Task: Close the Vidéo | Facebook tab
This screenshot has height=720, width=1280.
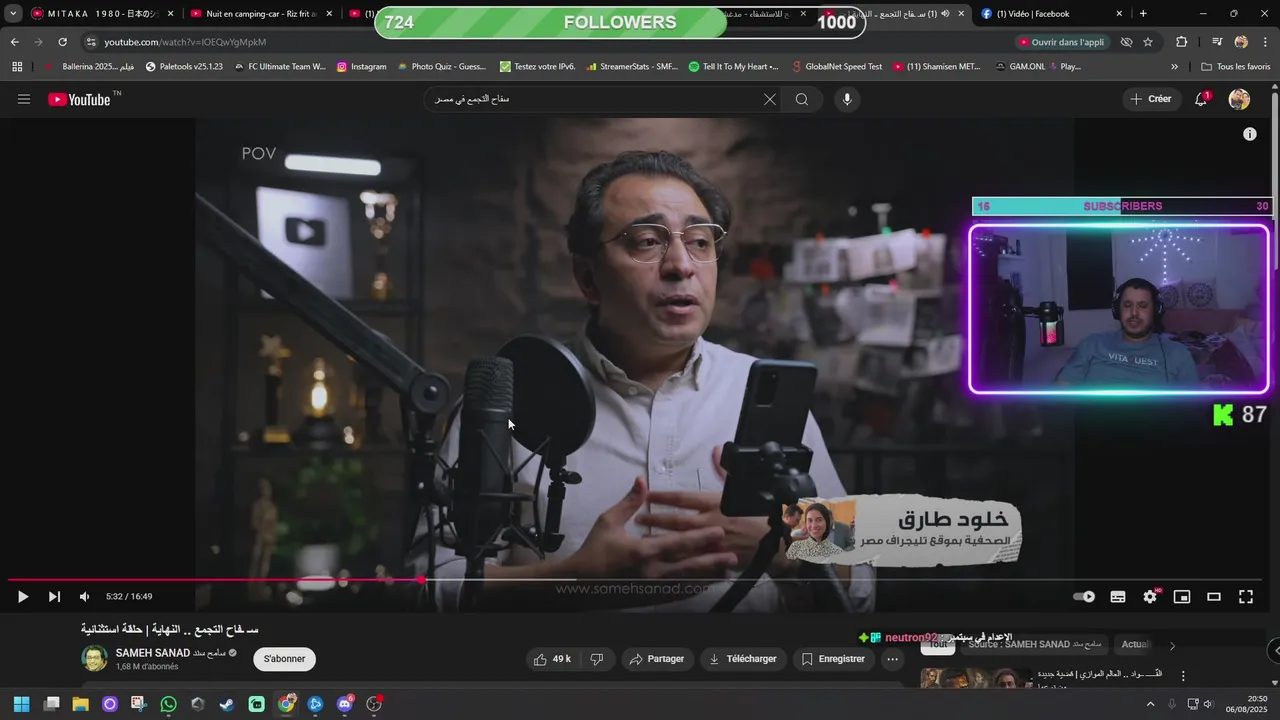Action: coord(1119,14)
